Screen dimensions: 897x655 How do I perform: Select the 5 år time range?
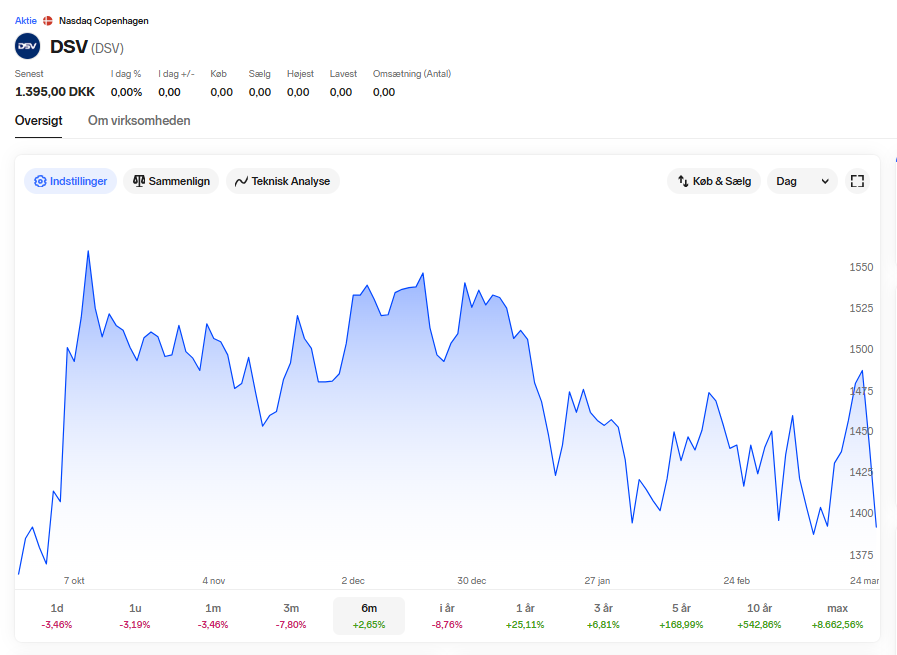[681, 616]
